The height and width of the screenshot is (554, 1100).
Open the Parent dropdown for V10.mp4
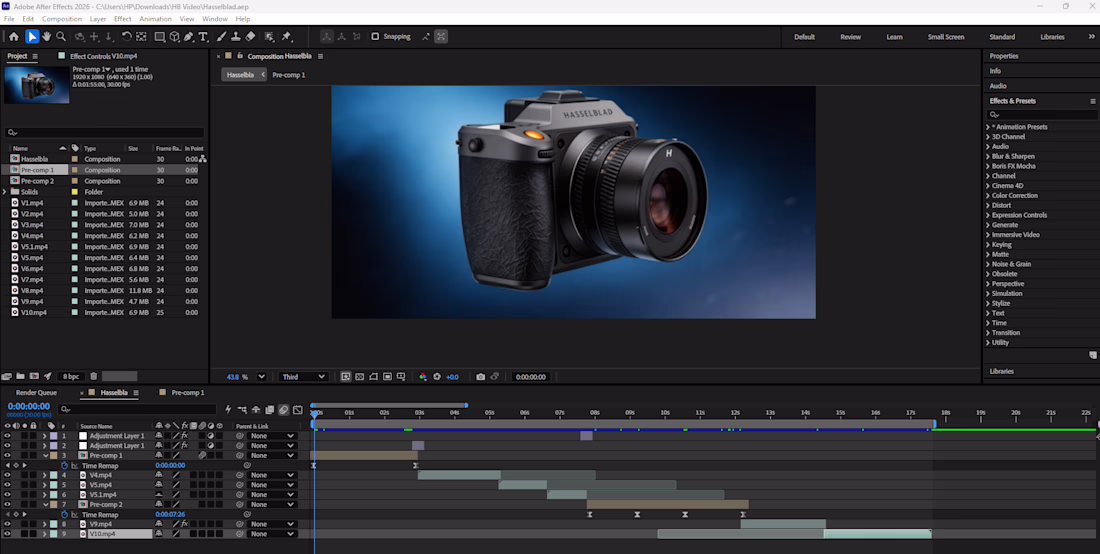[272, 534]
